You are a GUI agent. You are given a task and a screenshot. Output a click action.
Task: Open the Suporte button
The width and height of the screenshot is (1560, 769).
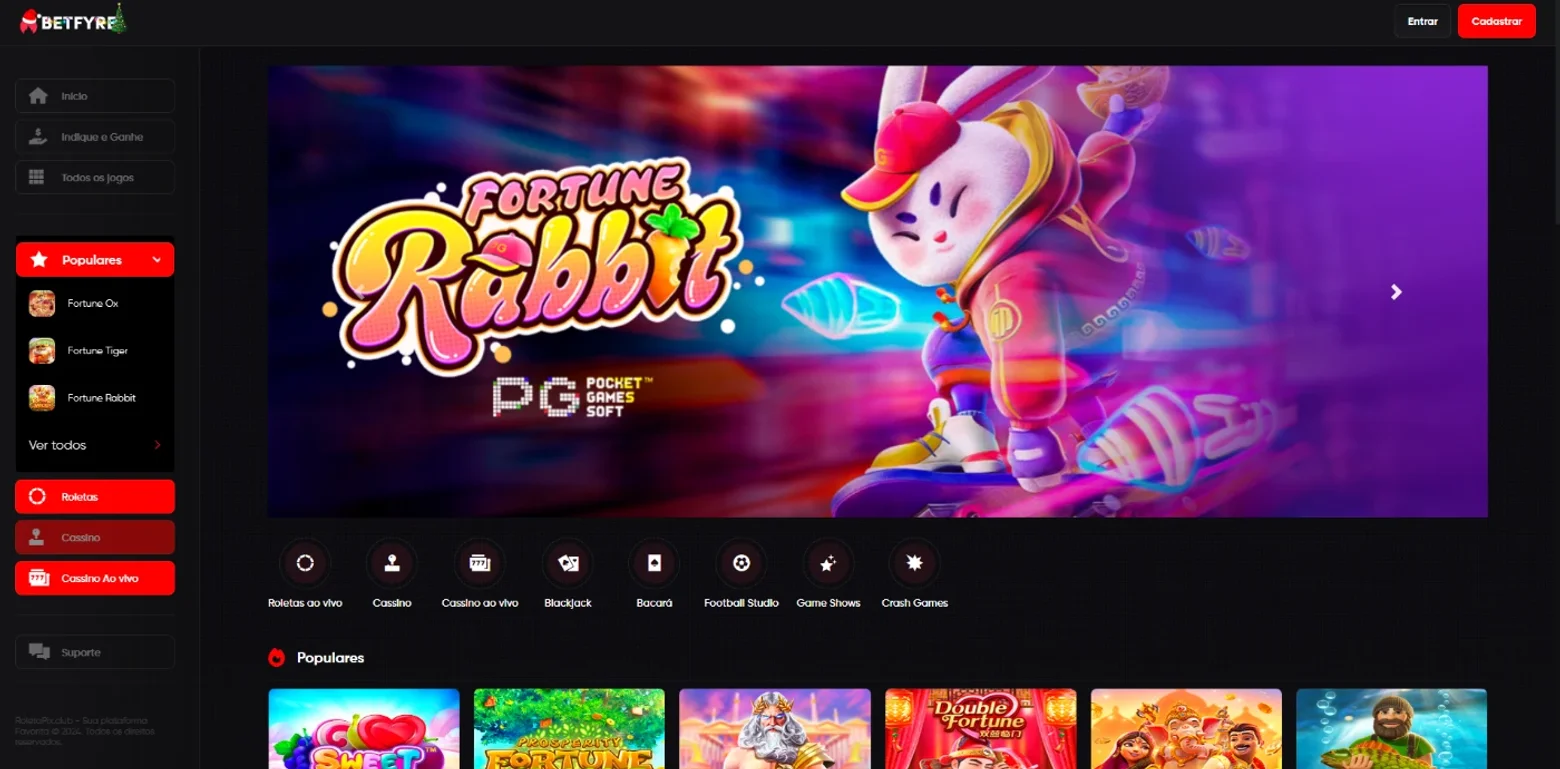[95, 652]
